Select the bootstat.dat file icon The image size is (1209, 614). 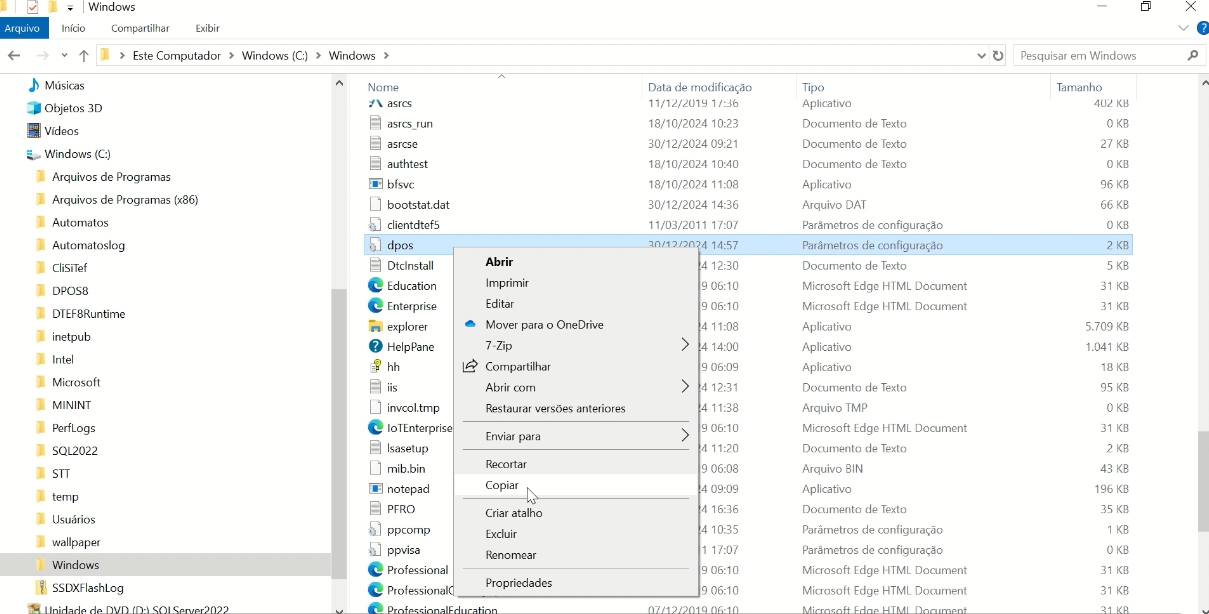coord(376,205)
